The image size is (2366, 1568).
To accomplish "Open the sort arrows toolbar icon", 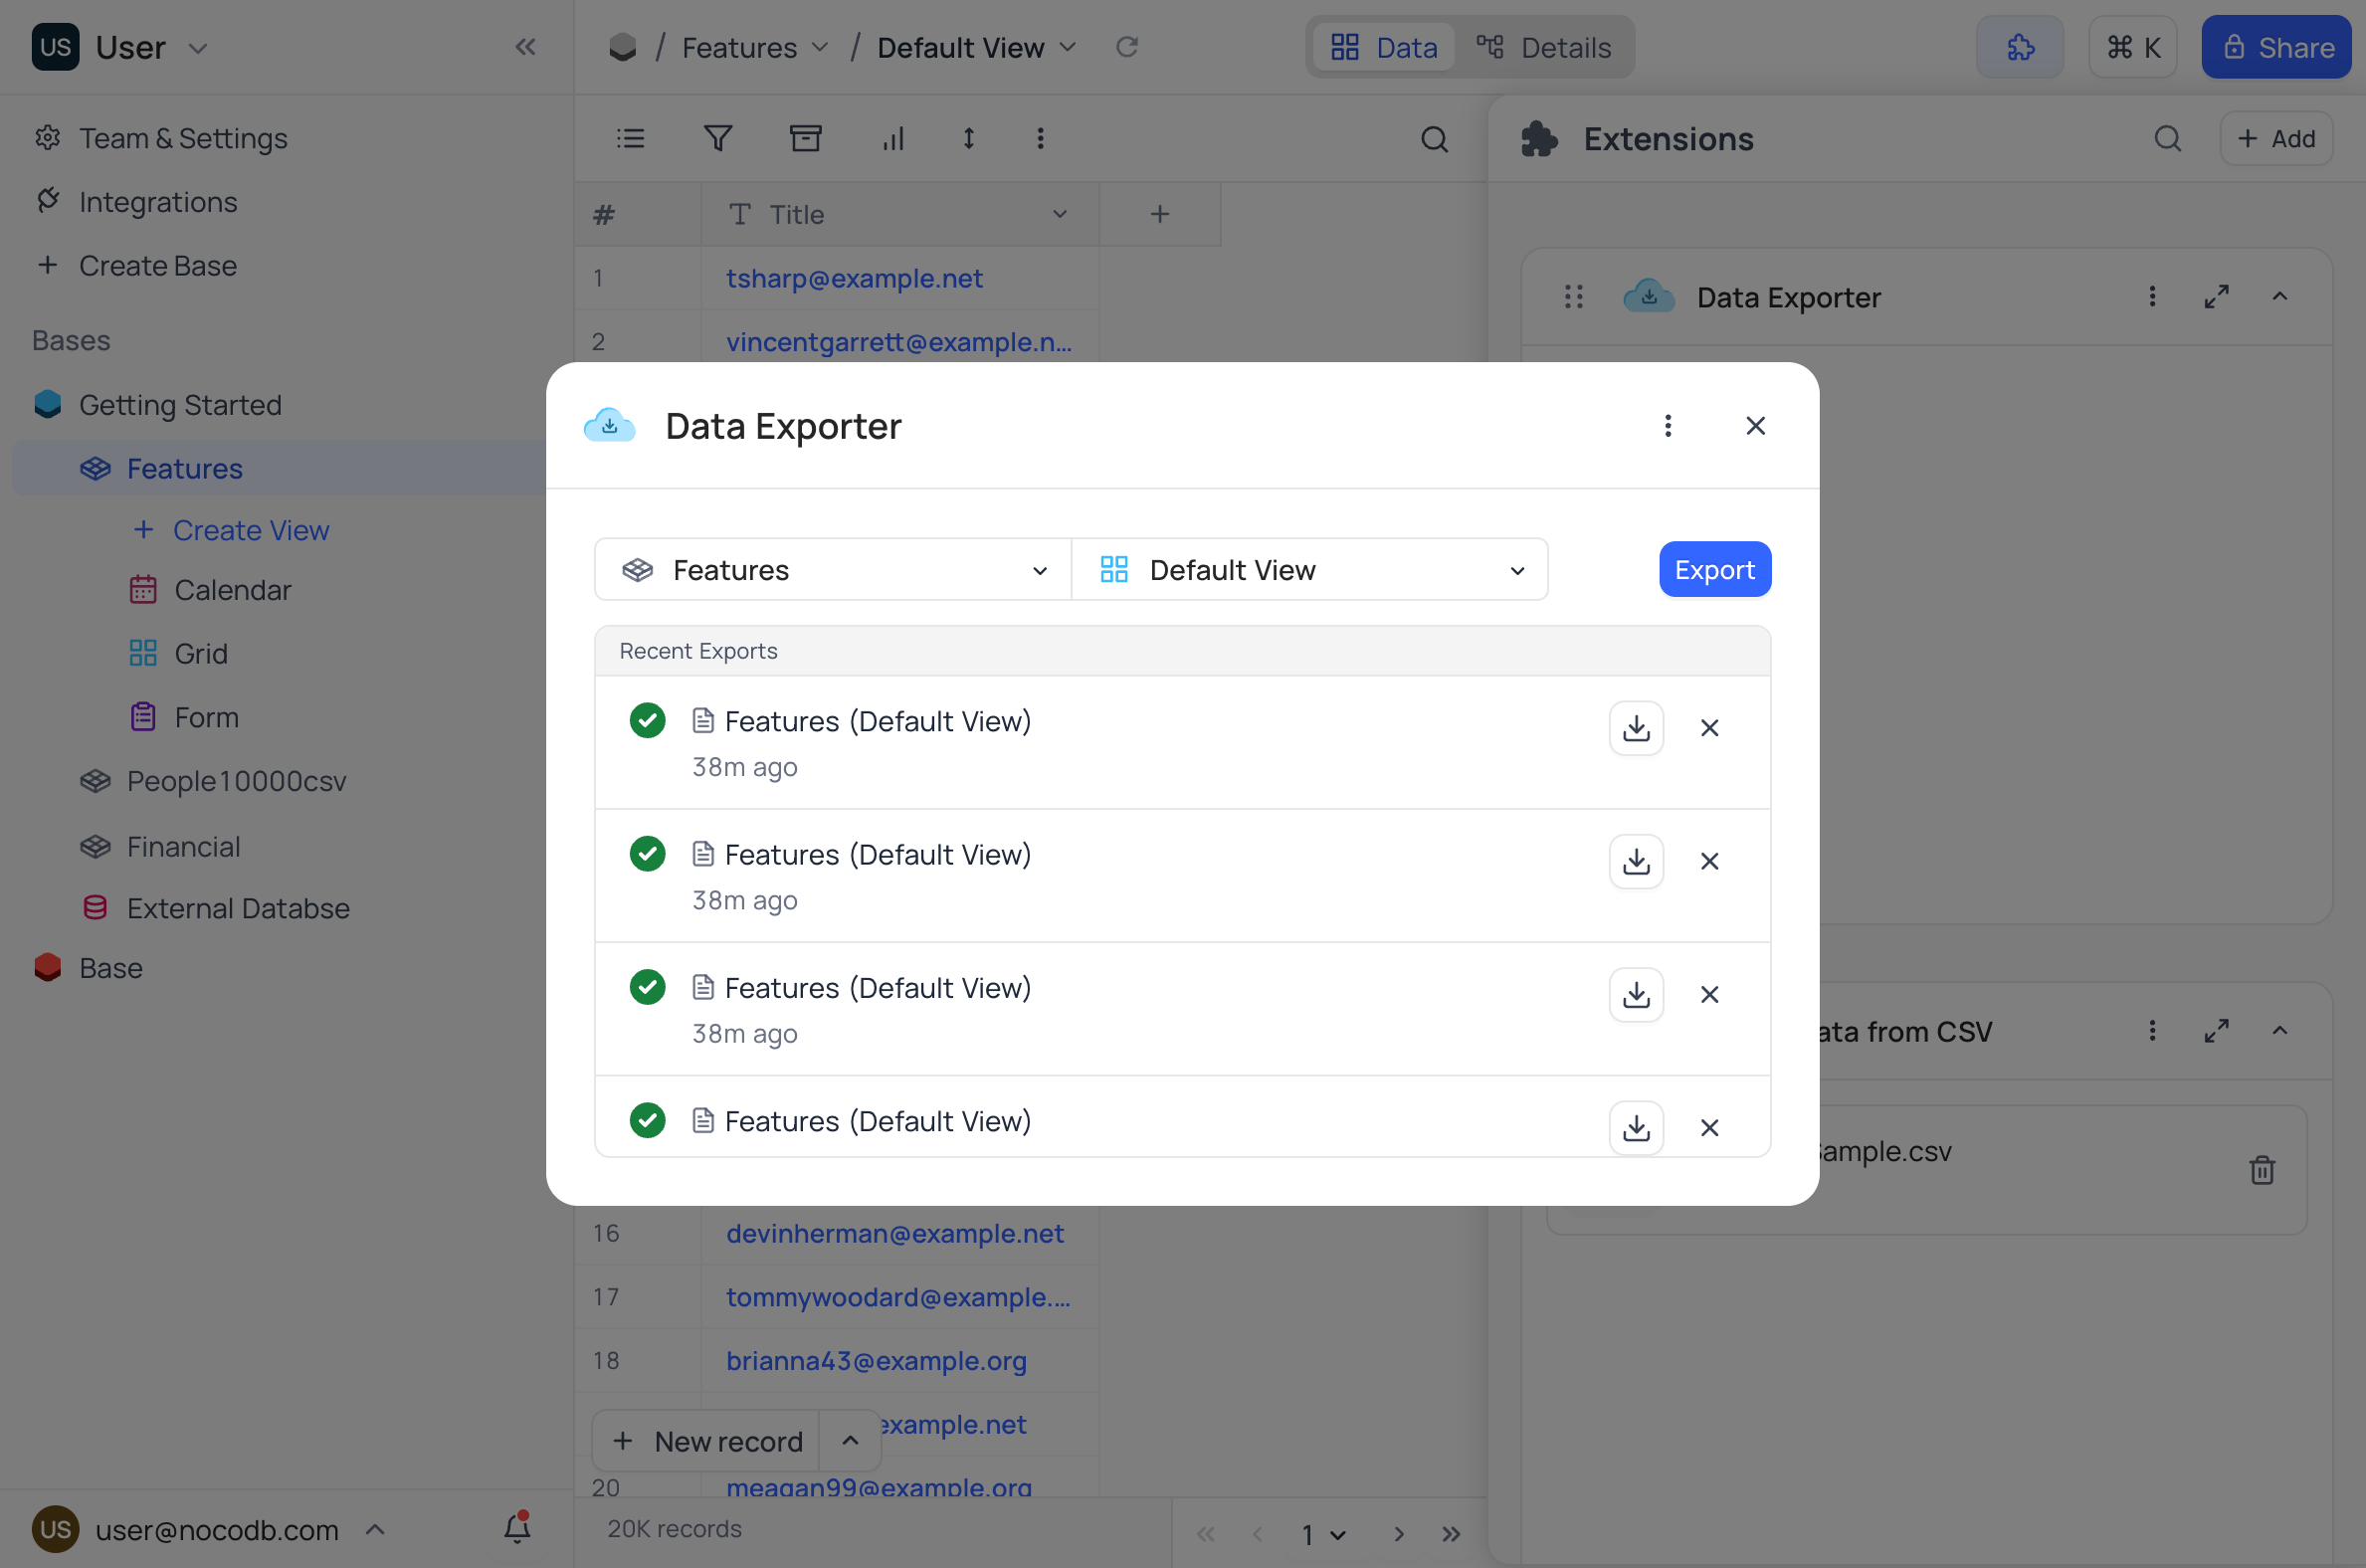I will [x=968, y=138].
